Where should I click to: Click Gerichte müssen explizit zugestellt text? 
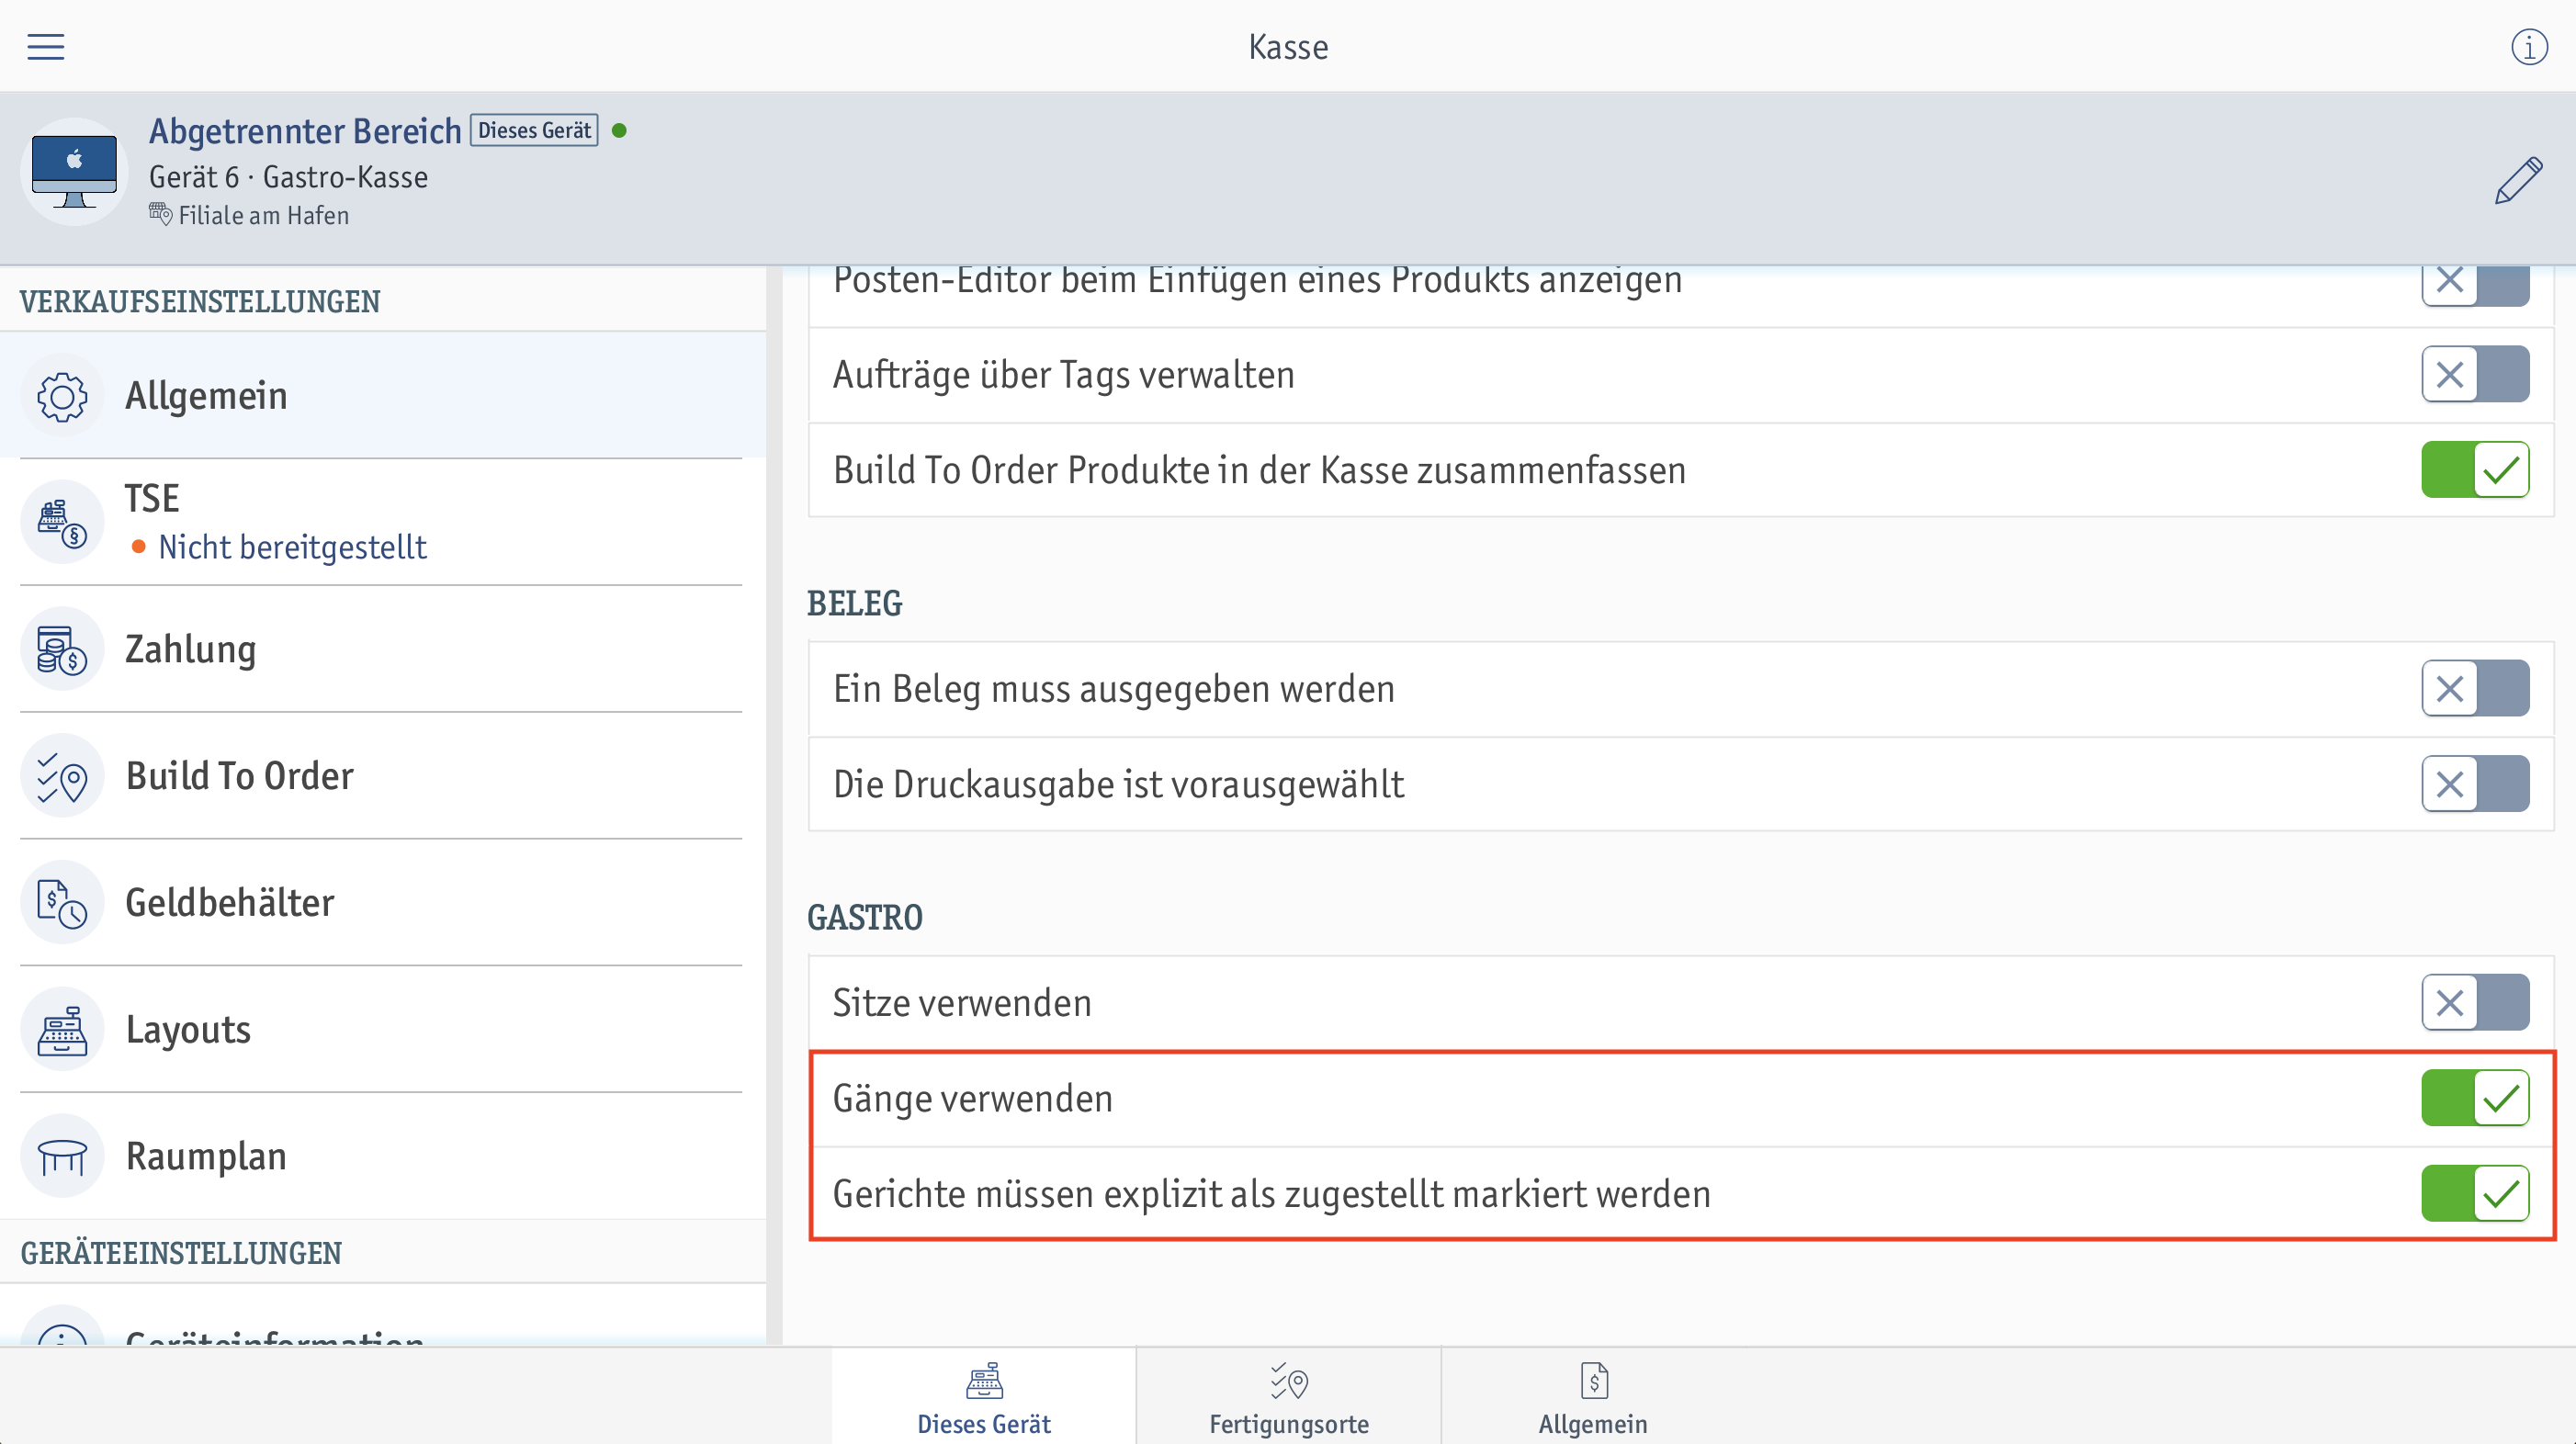(x=1272, y=1193)
